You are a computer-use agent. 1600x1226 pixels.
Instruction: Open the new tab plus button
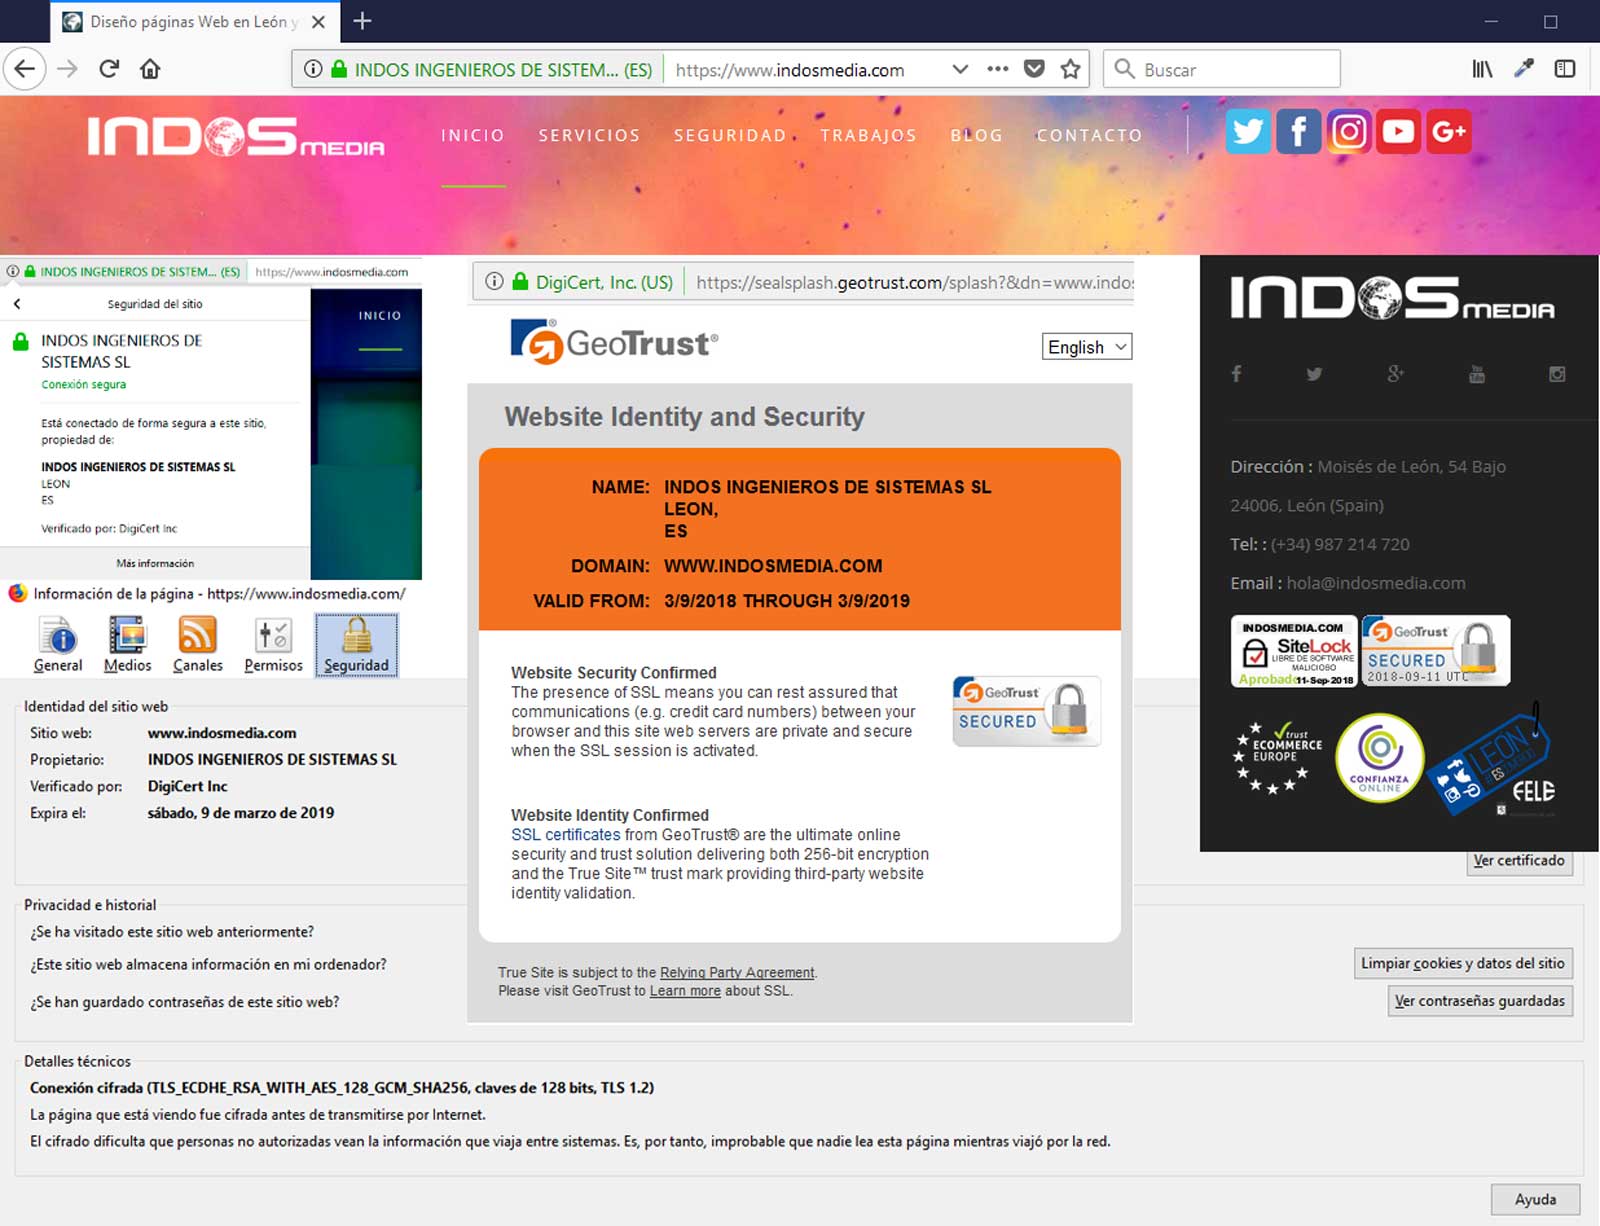[362, 21]
